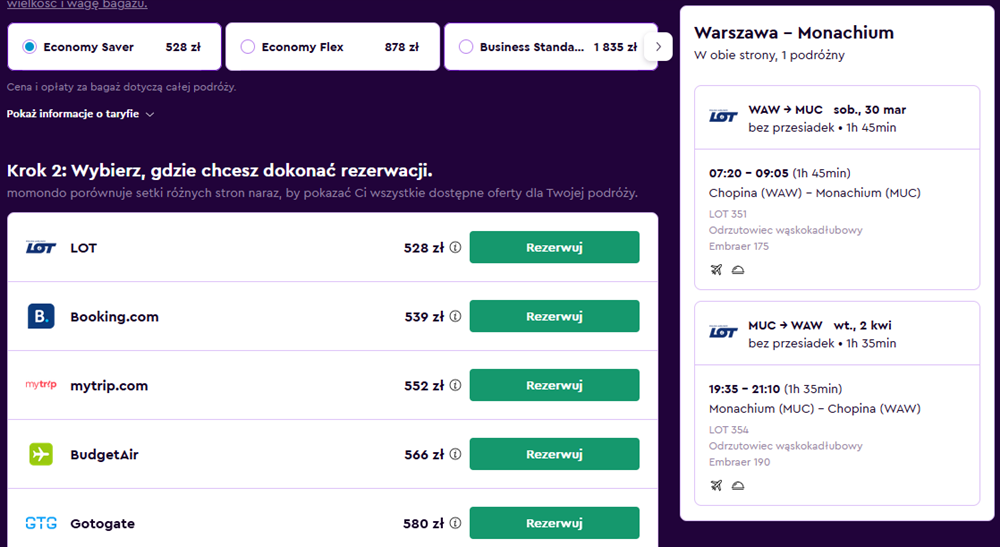
Task: Click the Embraer 190 aircraft label
Action: pos(739,462)
